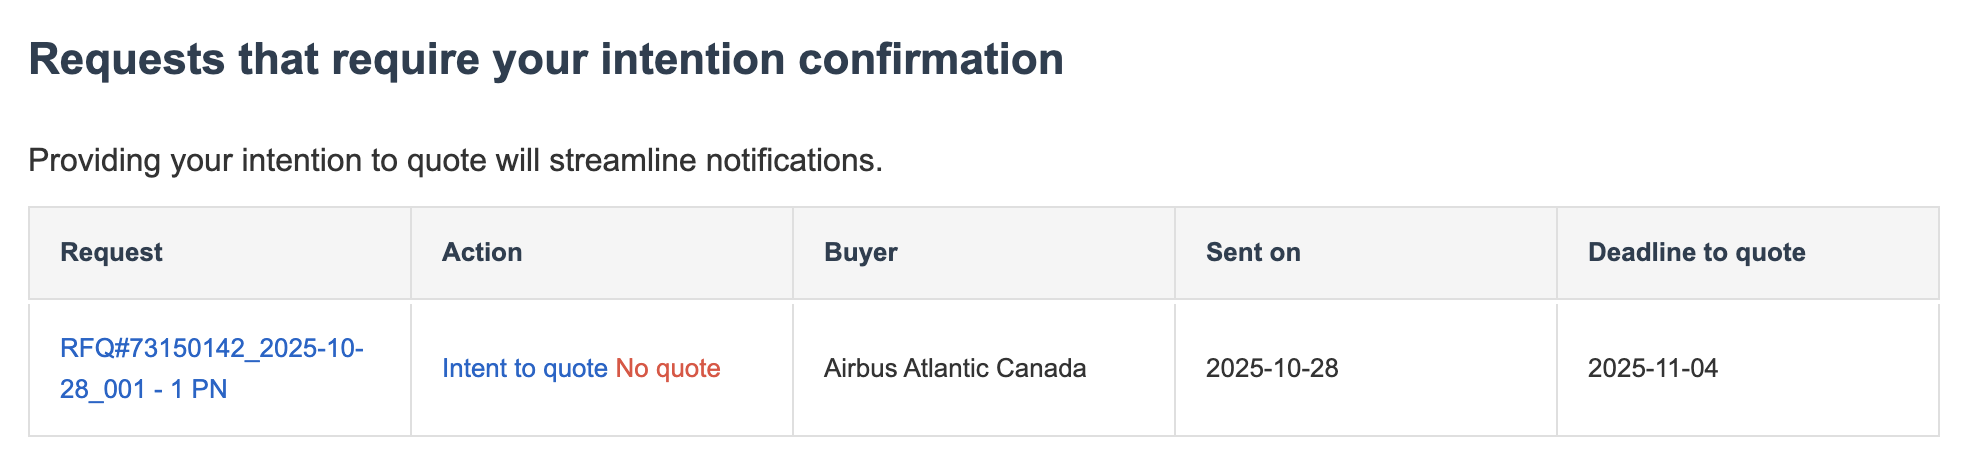This screenshot has height=470, width=1968.
Task: Click the word "Requests" in the page heading
Action: (x=126, y=60)
